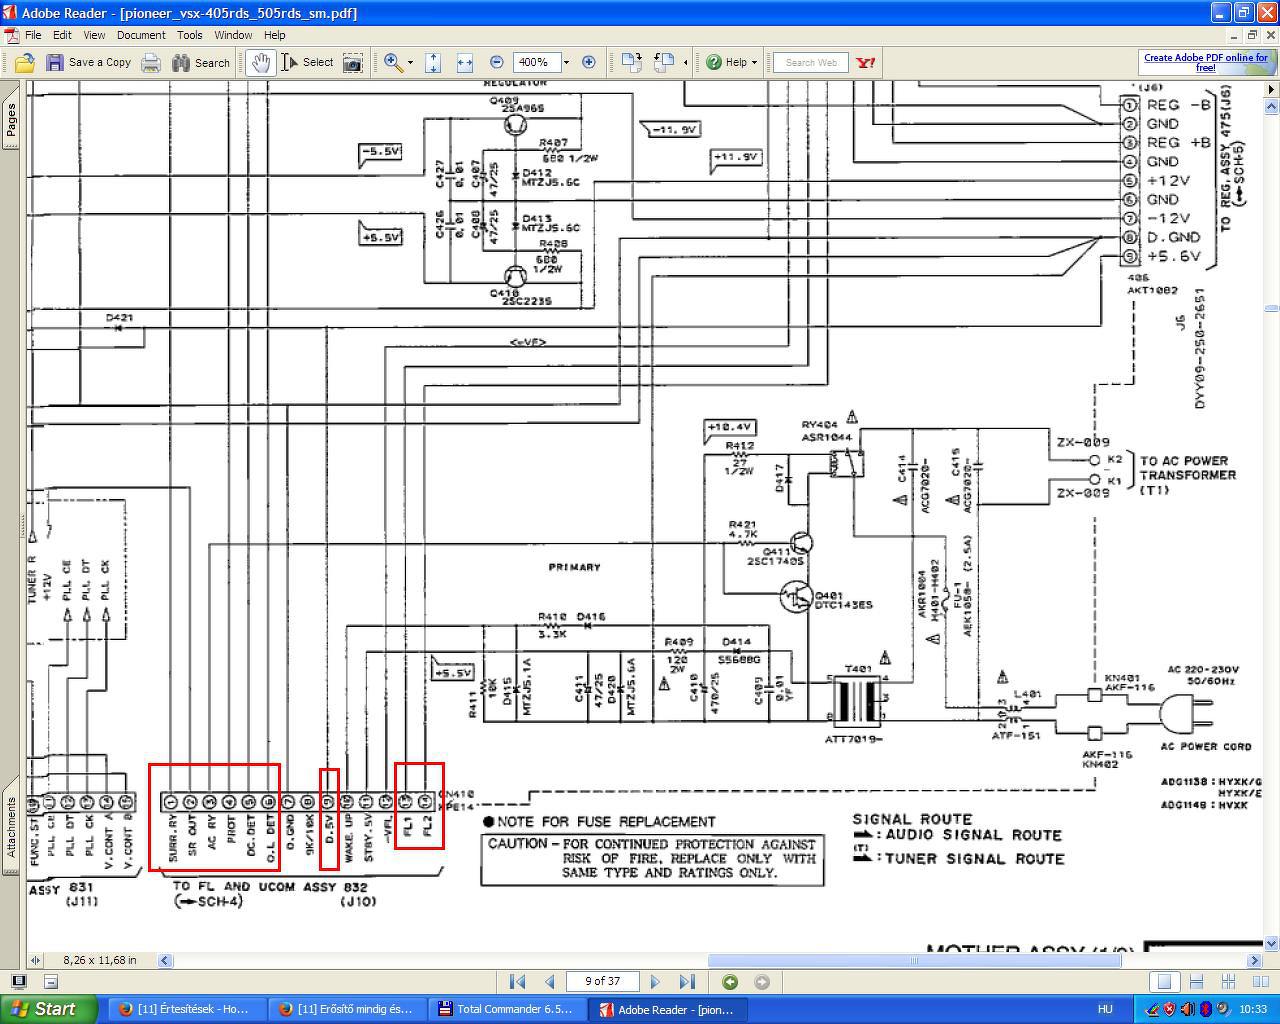Switch to Facing page layout
The image size is (1280, 1024).
coord(1259,981)
